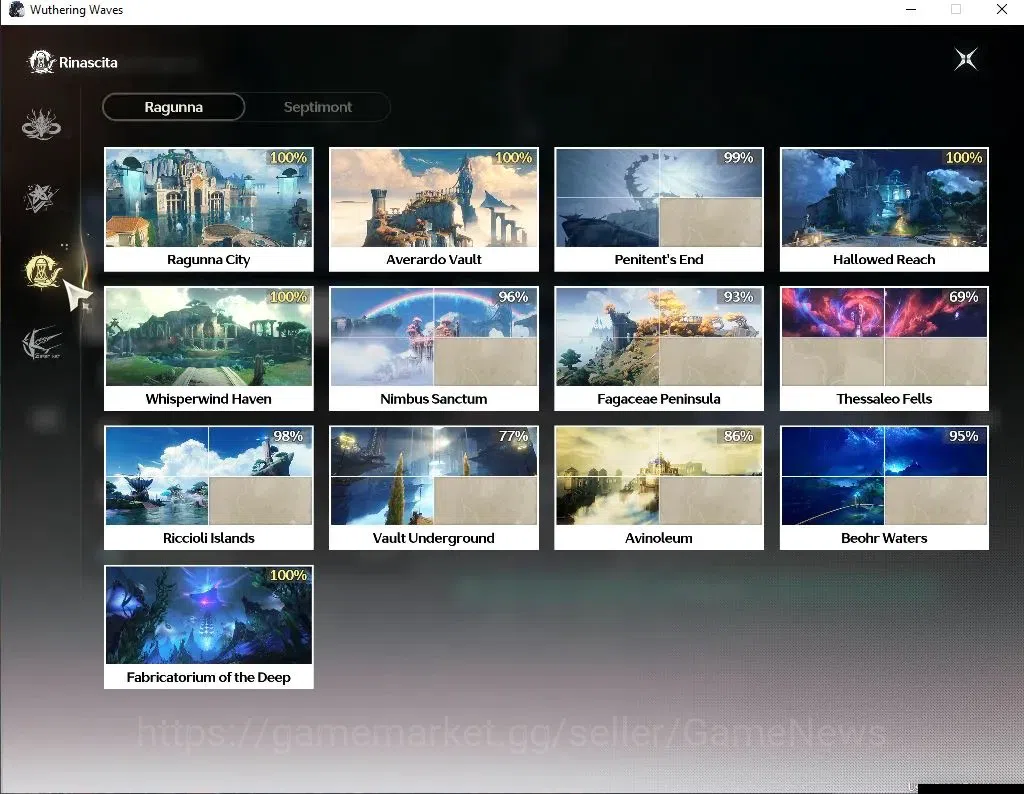
Task: Open the Fagaceae Peninsula area card
Action: 659,349
